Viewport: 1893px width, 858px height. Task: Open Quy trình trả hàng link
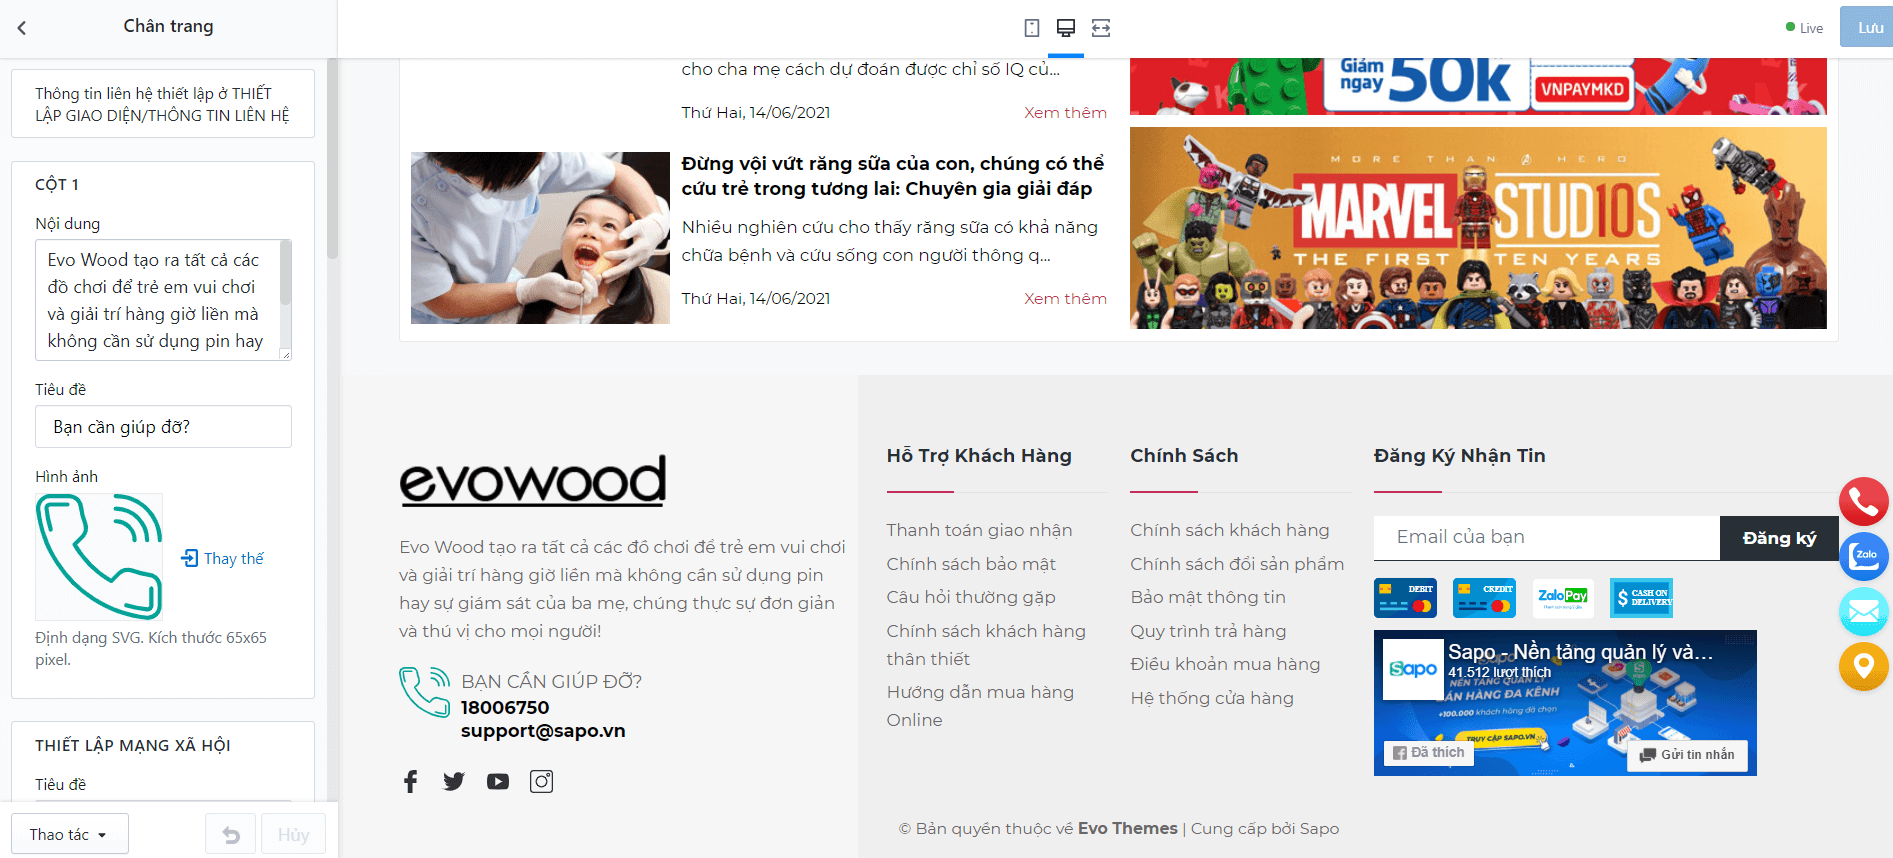click(1208, 631)
